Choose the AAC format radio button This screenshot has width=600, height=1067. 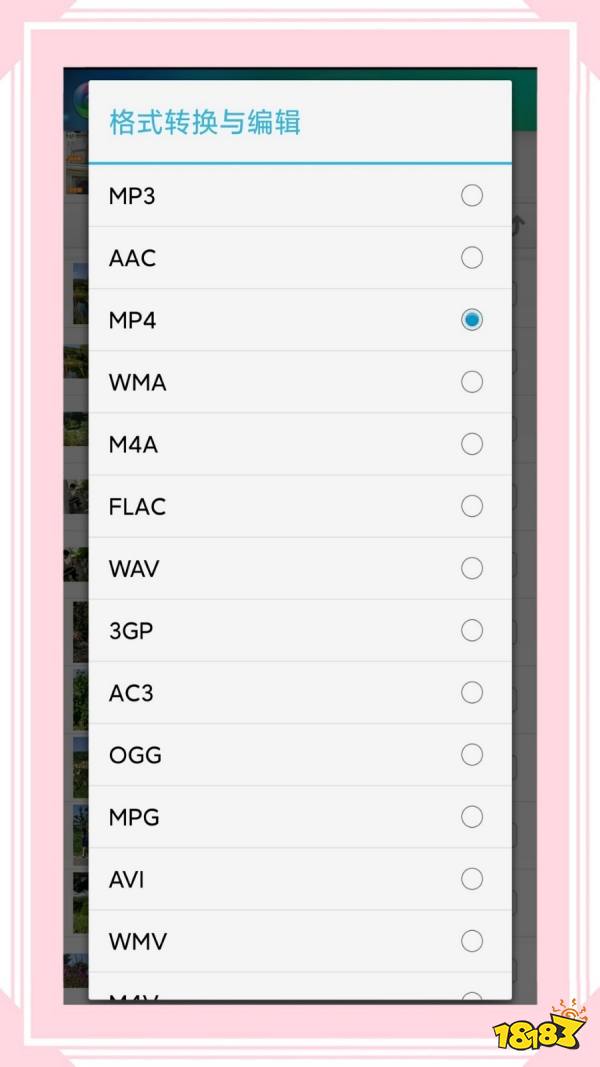pos(472,258)
